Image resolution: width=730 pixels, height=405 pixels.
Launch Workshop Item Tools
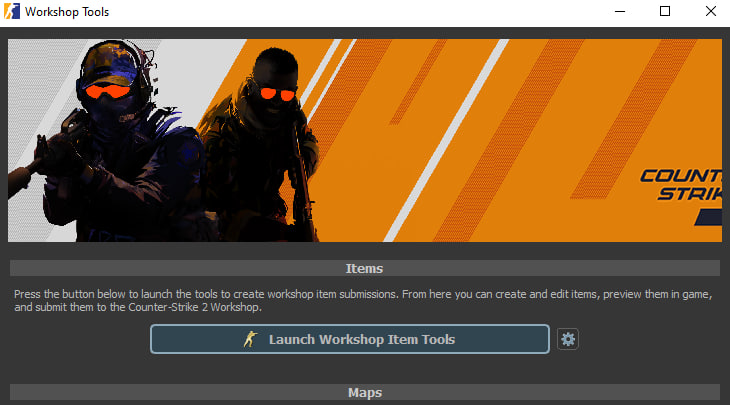click(350, 339)
